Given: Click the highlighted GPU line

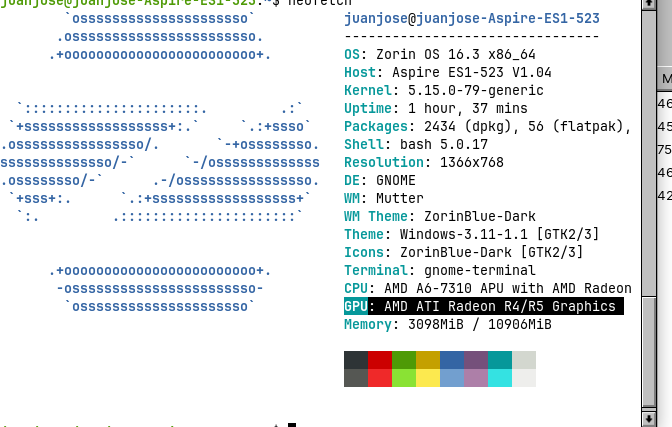Looking at the screenshot, I should pos(484,306).
